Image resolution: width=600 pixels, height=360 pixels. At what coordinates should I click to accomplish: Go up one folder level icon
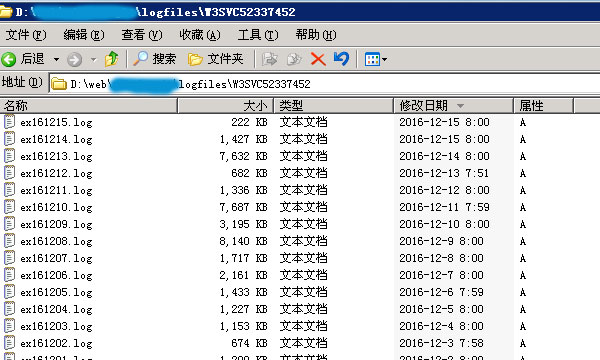point(112,59)
